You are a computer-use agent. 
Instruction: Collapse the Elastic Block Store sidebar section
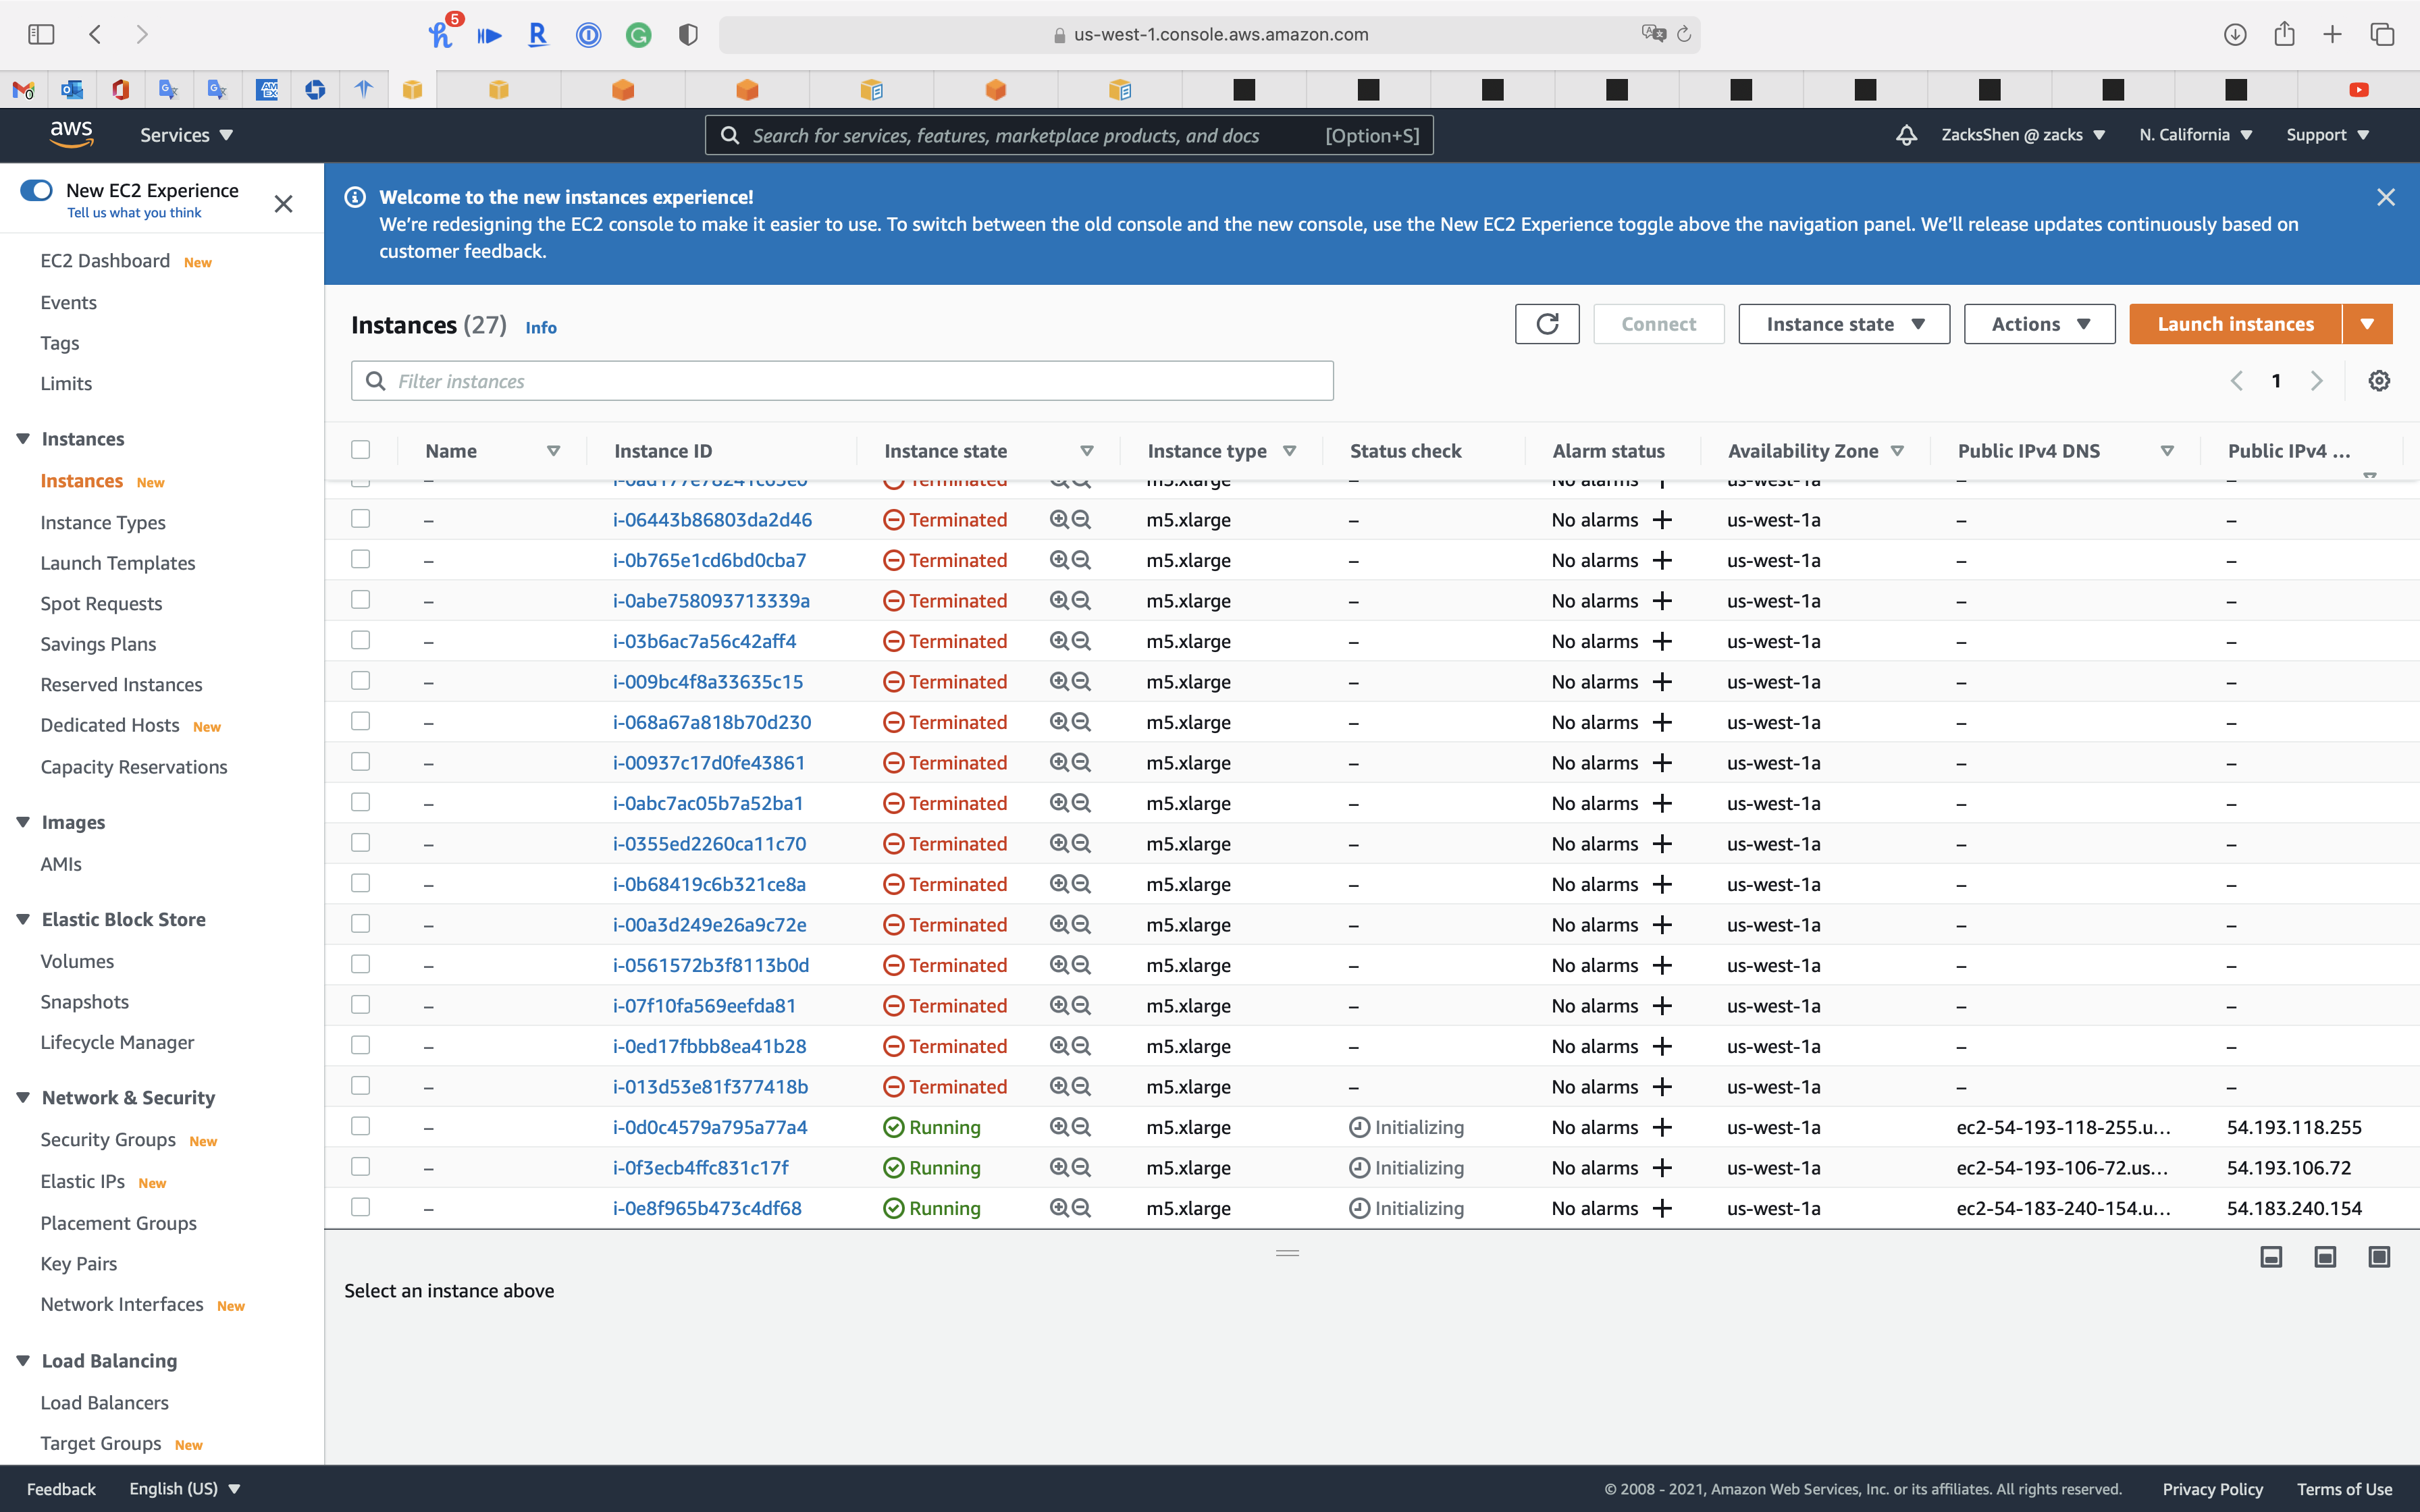(23, 919)
